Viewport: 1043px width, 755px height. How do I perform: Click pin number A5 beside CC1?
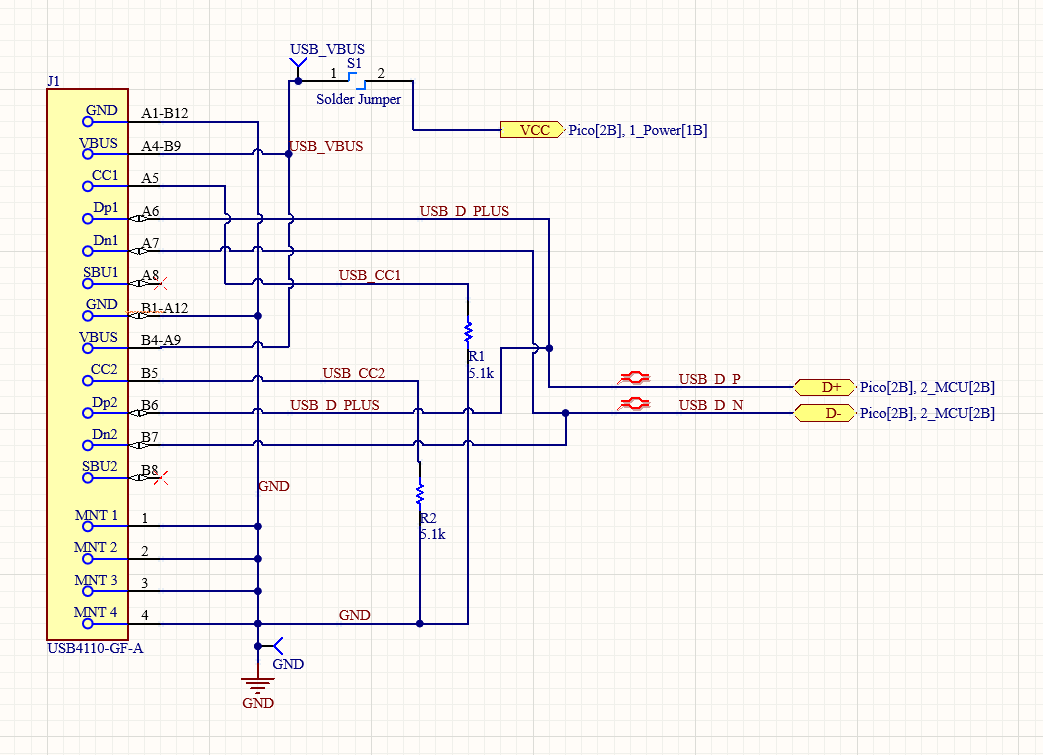[150, 178]
